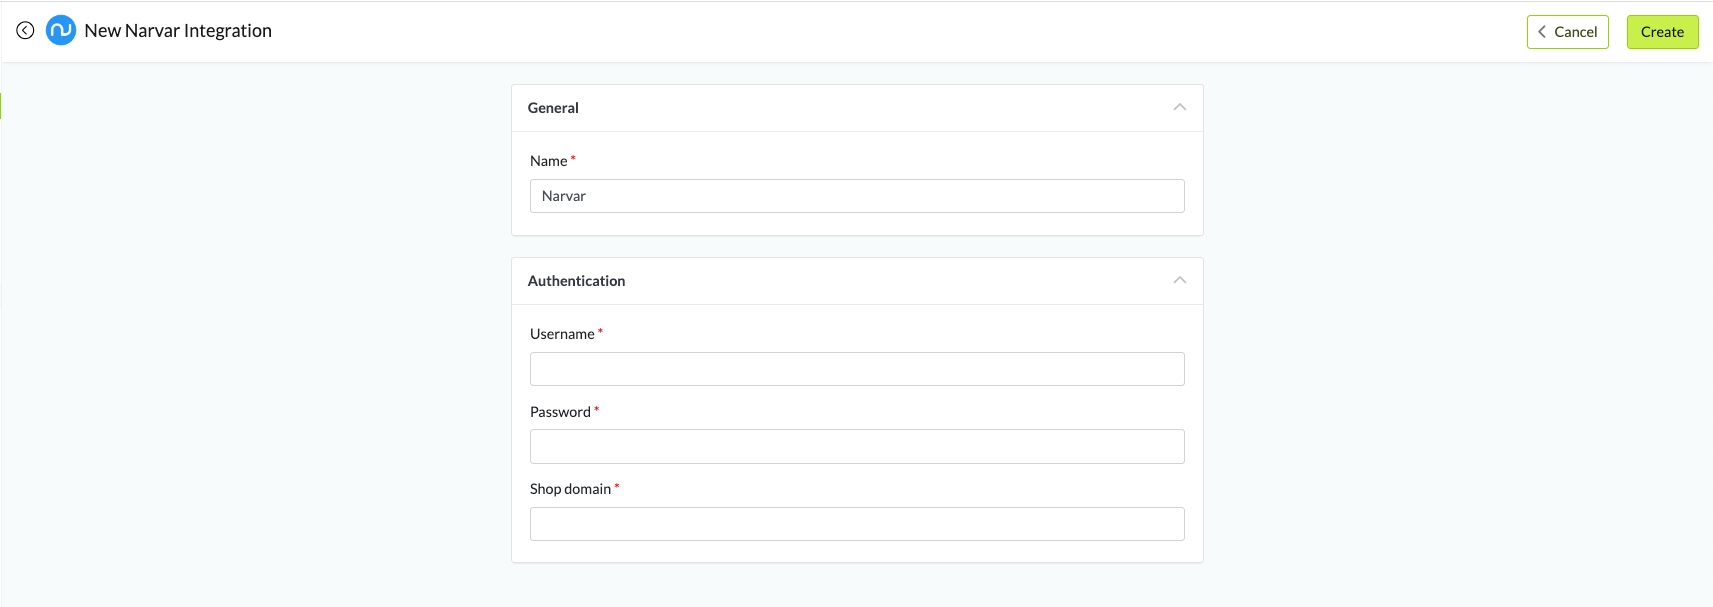
Task: Click the Username field label
Action: point(562,334)
